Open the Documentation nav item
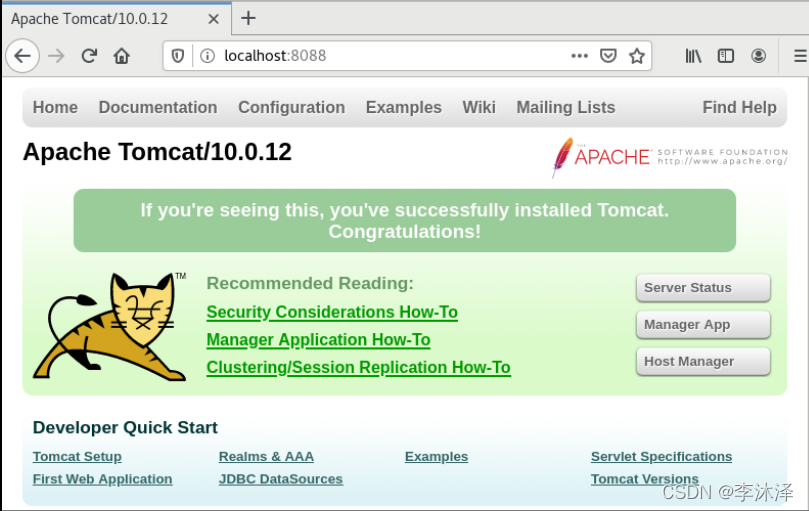This screenshot has width=809, height=511. point(158,107)
